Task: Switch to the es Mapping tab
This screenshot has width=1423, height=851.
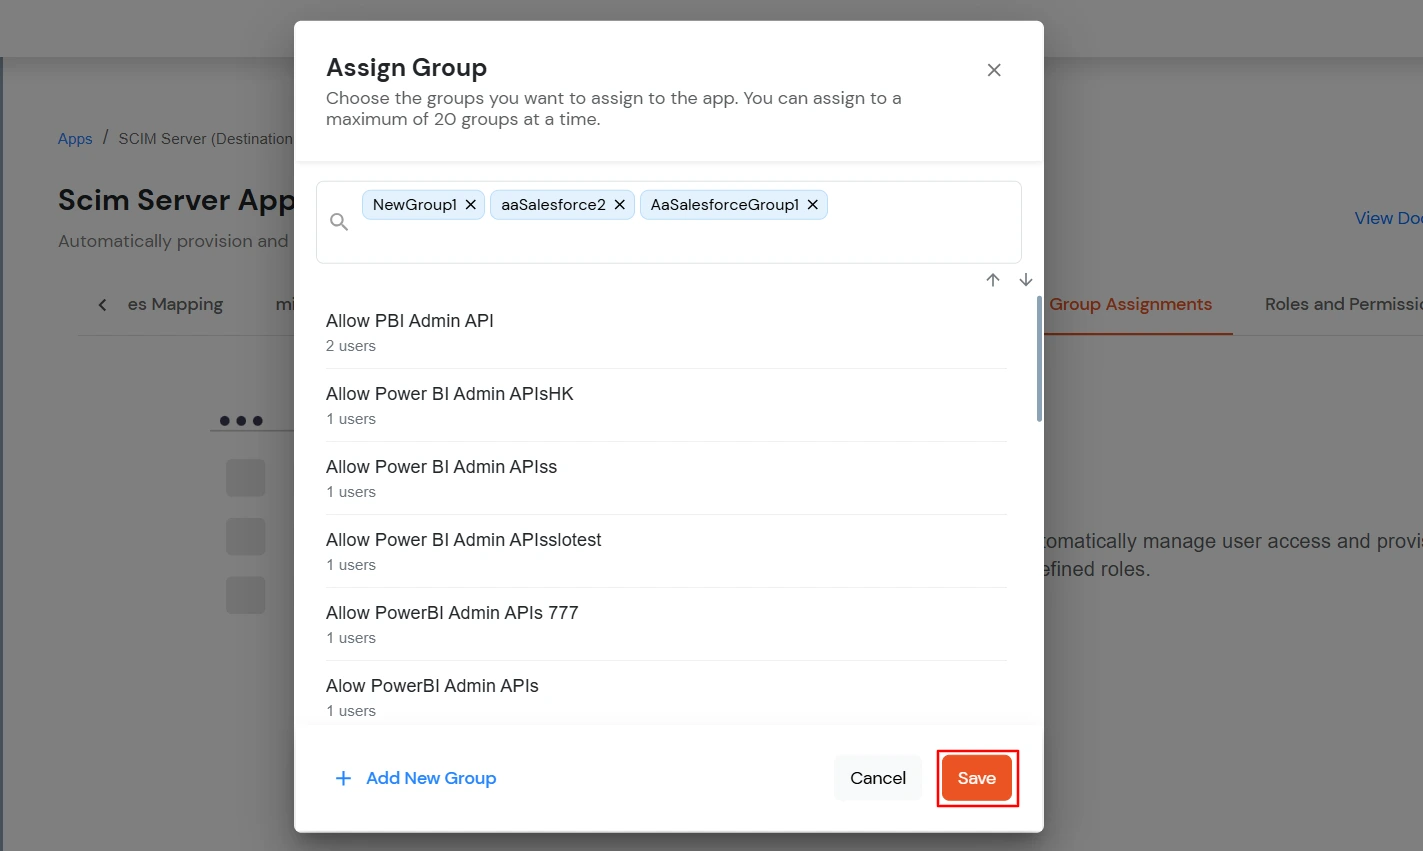Action: pyautogui.click(x=175, y=303)
